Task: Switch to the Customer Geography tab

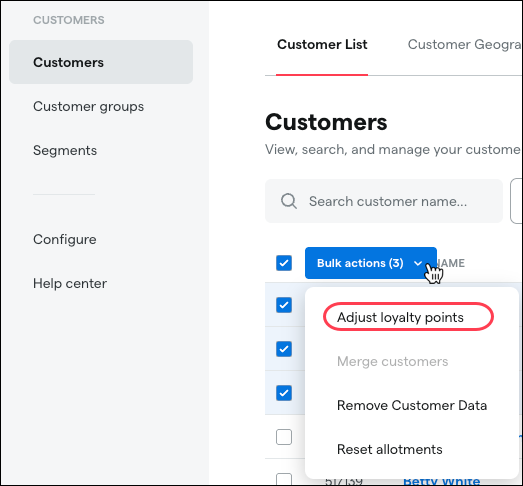Action: [x=464, y=44]
